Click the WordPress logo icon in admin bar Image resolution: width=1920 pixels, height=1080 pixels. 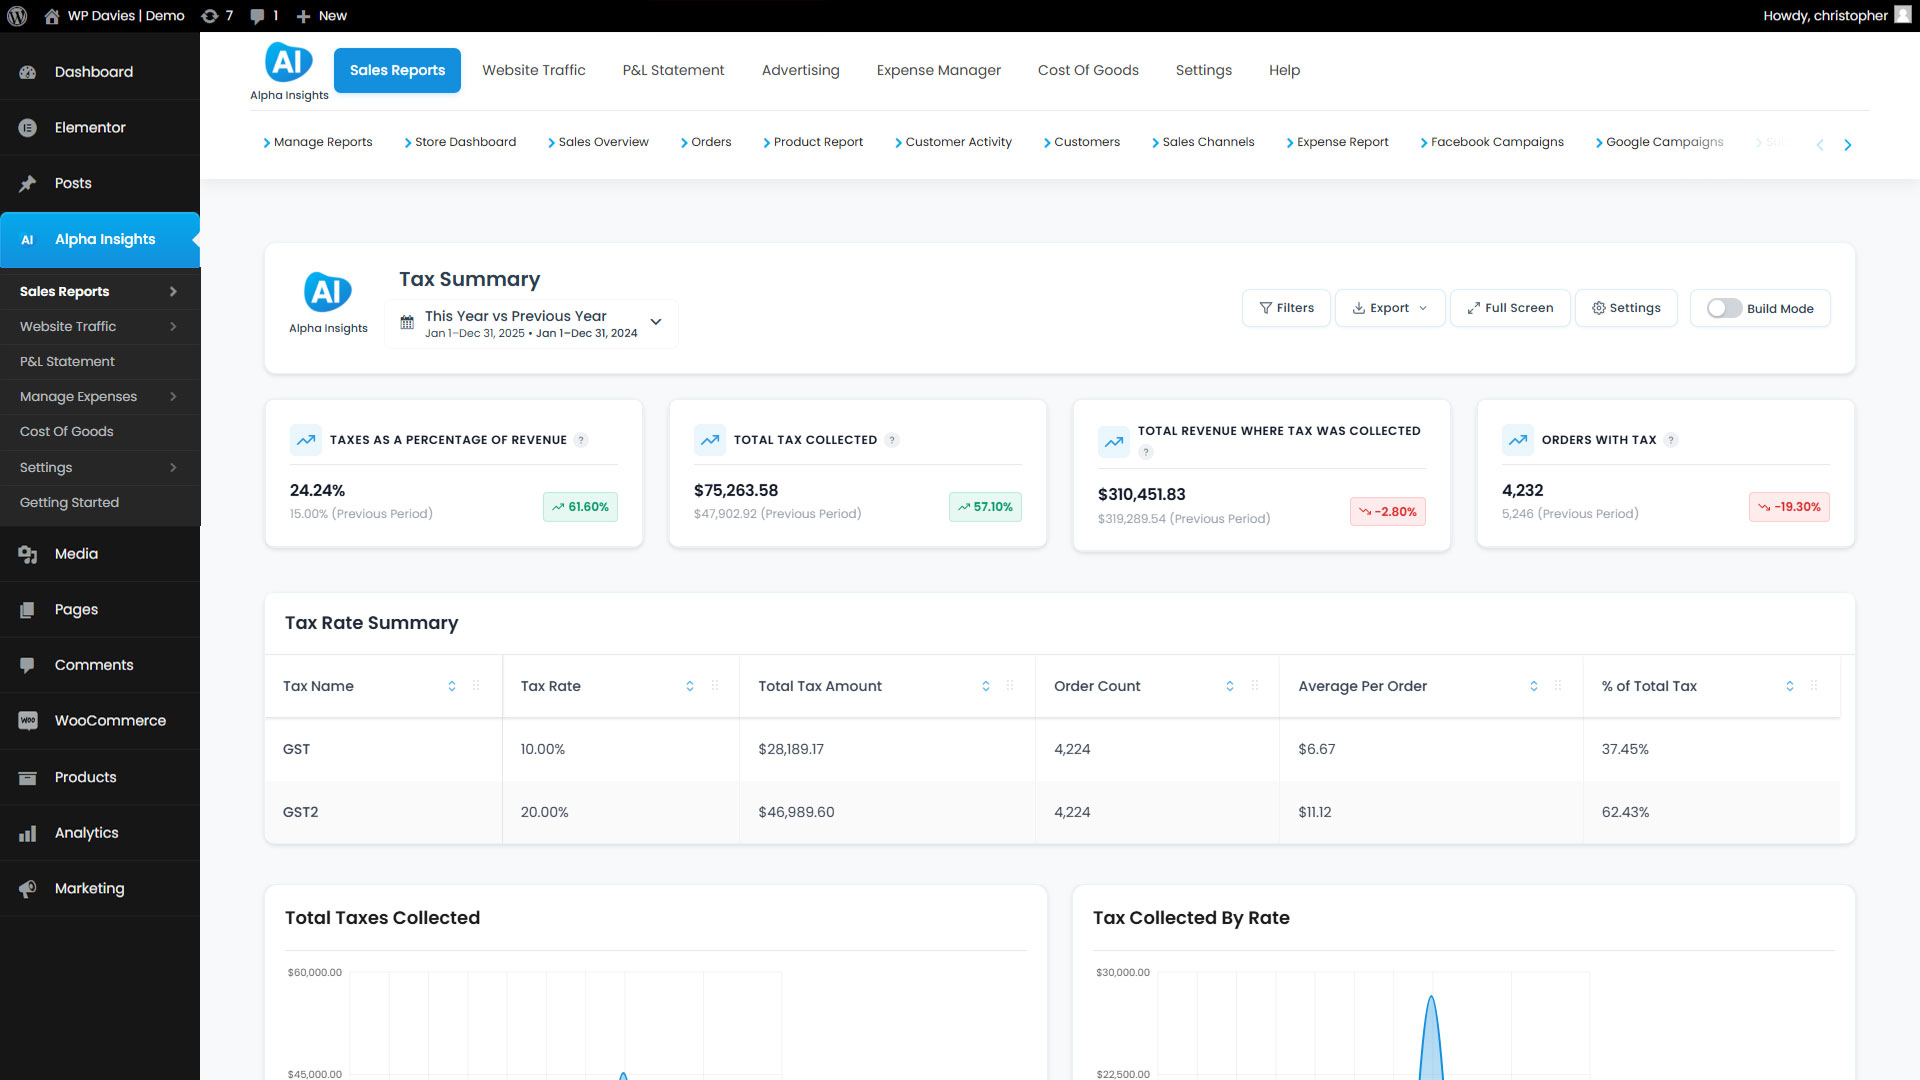(x=17, y=16)
